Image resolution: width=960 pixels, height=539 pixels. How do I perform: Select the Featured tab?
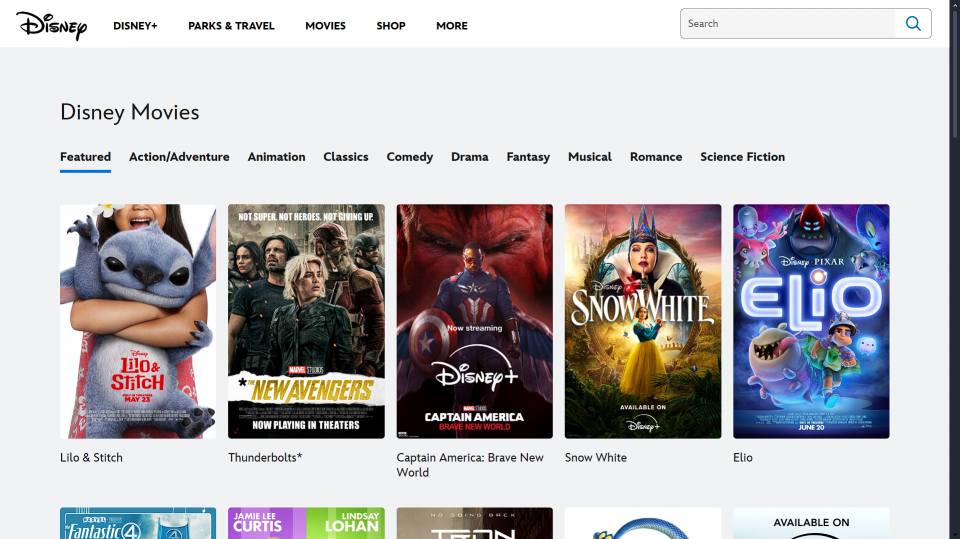pyautogui.click(x=85, y=157)
